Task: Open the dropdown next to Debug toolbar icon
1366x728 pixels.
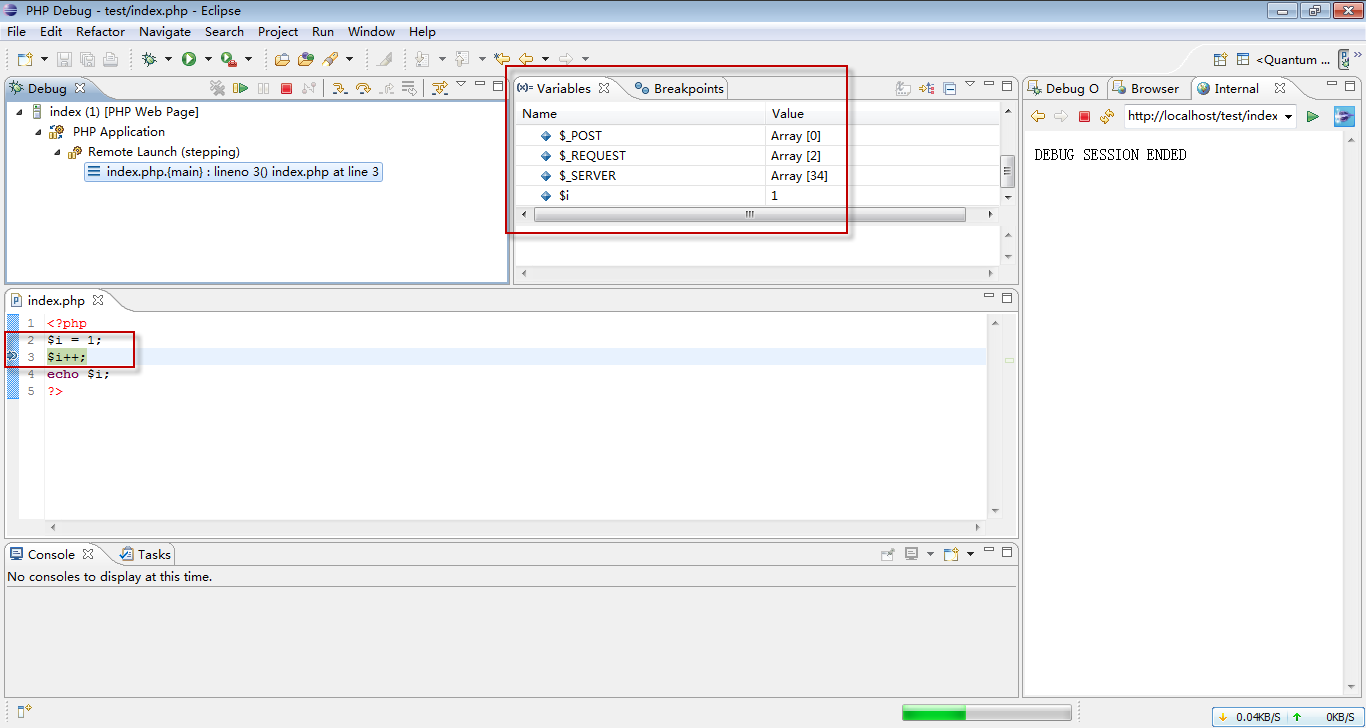Action: pos(168,59)
